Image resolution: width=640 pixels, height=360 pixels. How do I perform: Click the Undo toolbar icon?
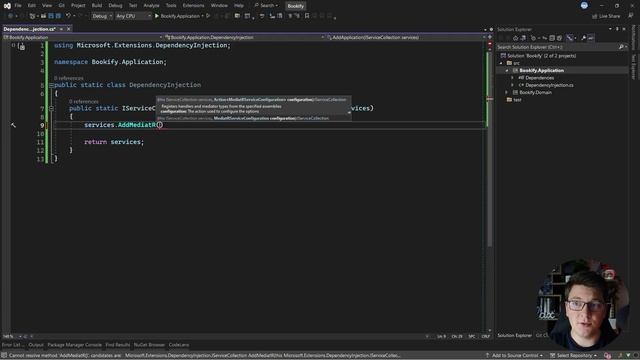69,16
